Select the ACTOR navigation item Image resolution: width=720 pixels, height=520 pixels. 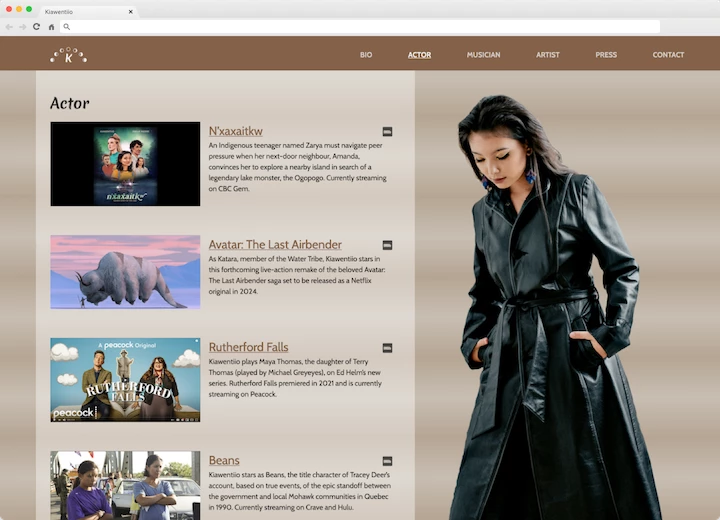point(419,55)
